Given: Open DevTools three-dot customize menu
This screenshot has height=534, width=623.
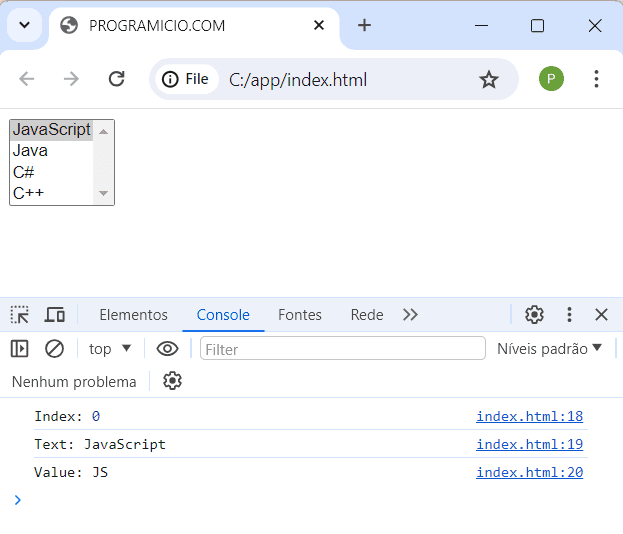Looking at the screenshot, I should (569, 315).
